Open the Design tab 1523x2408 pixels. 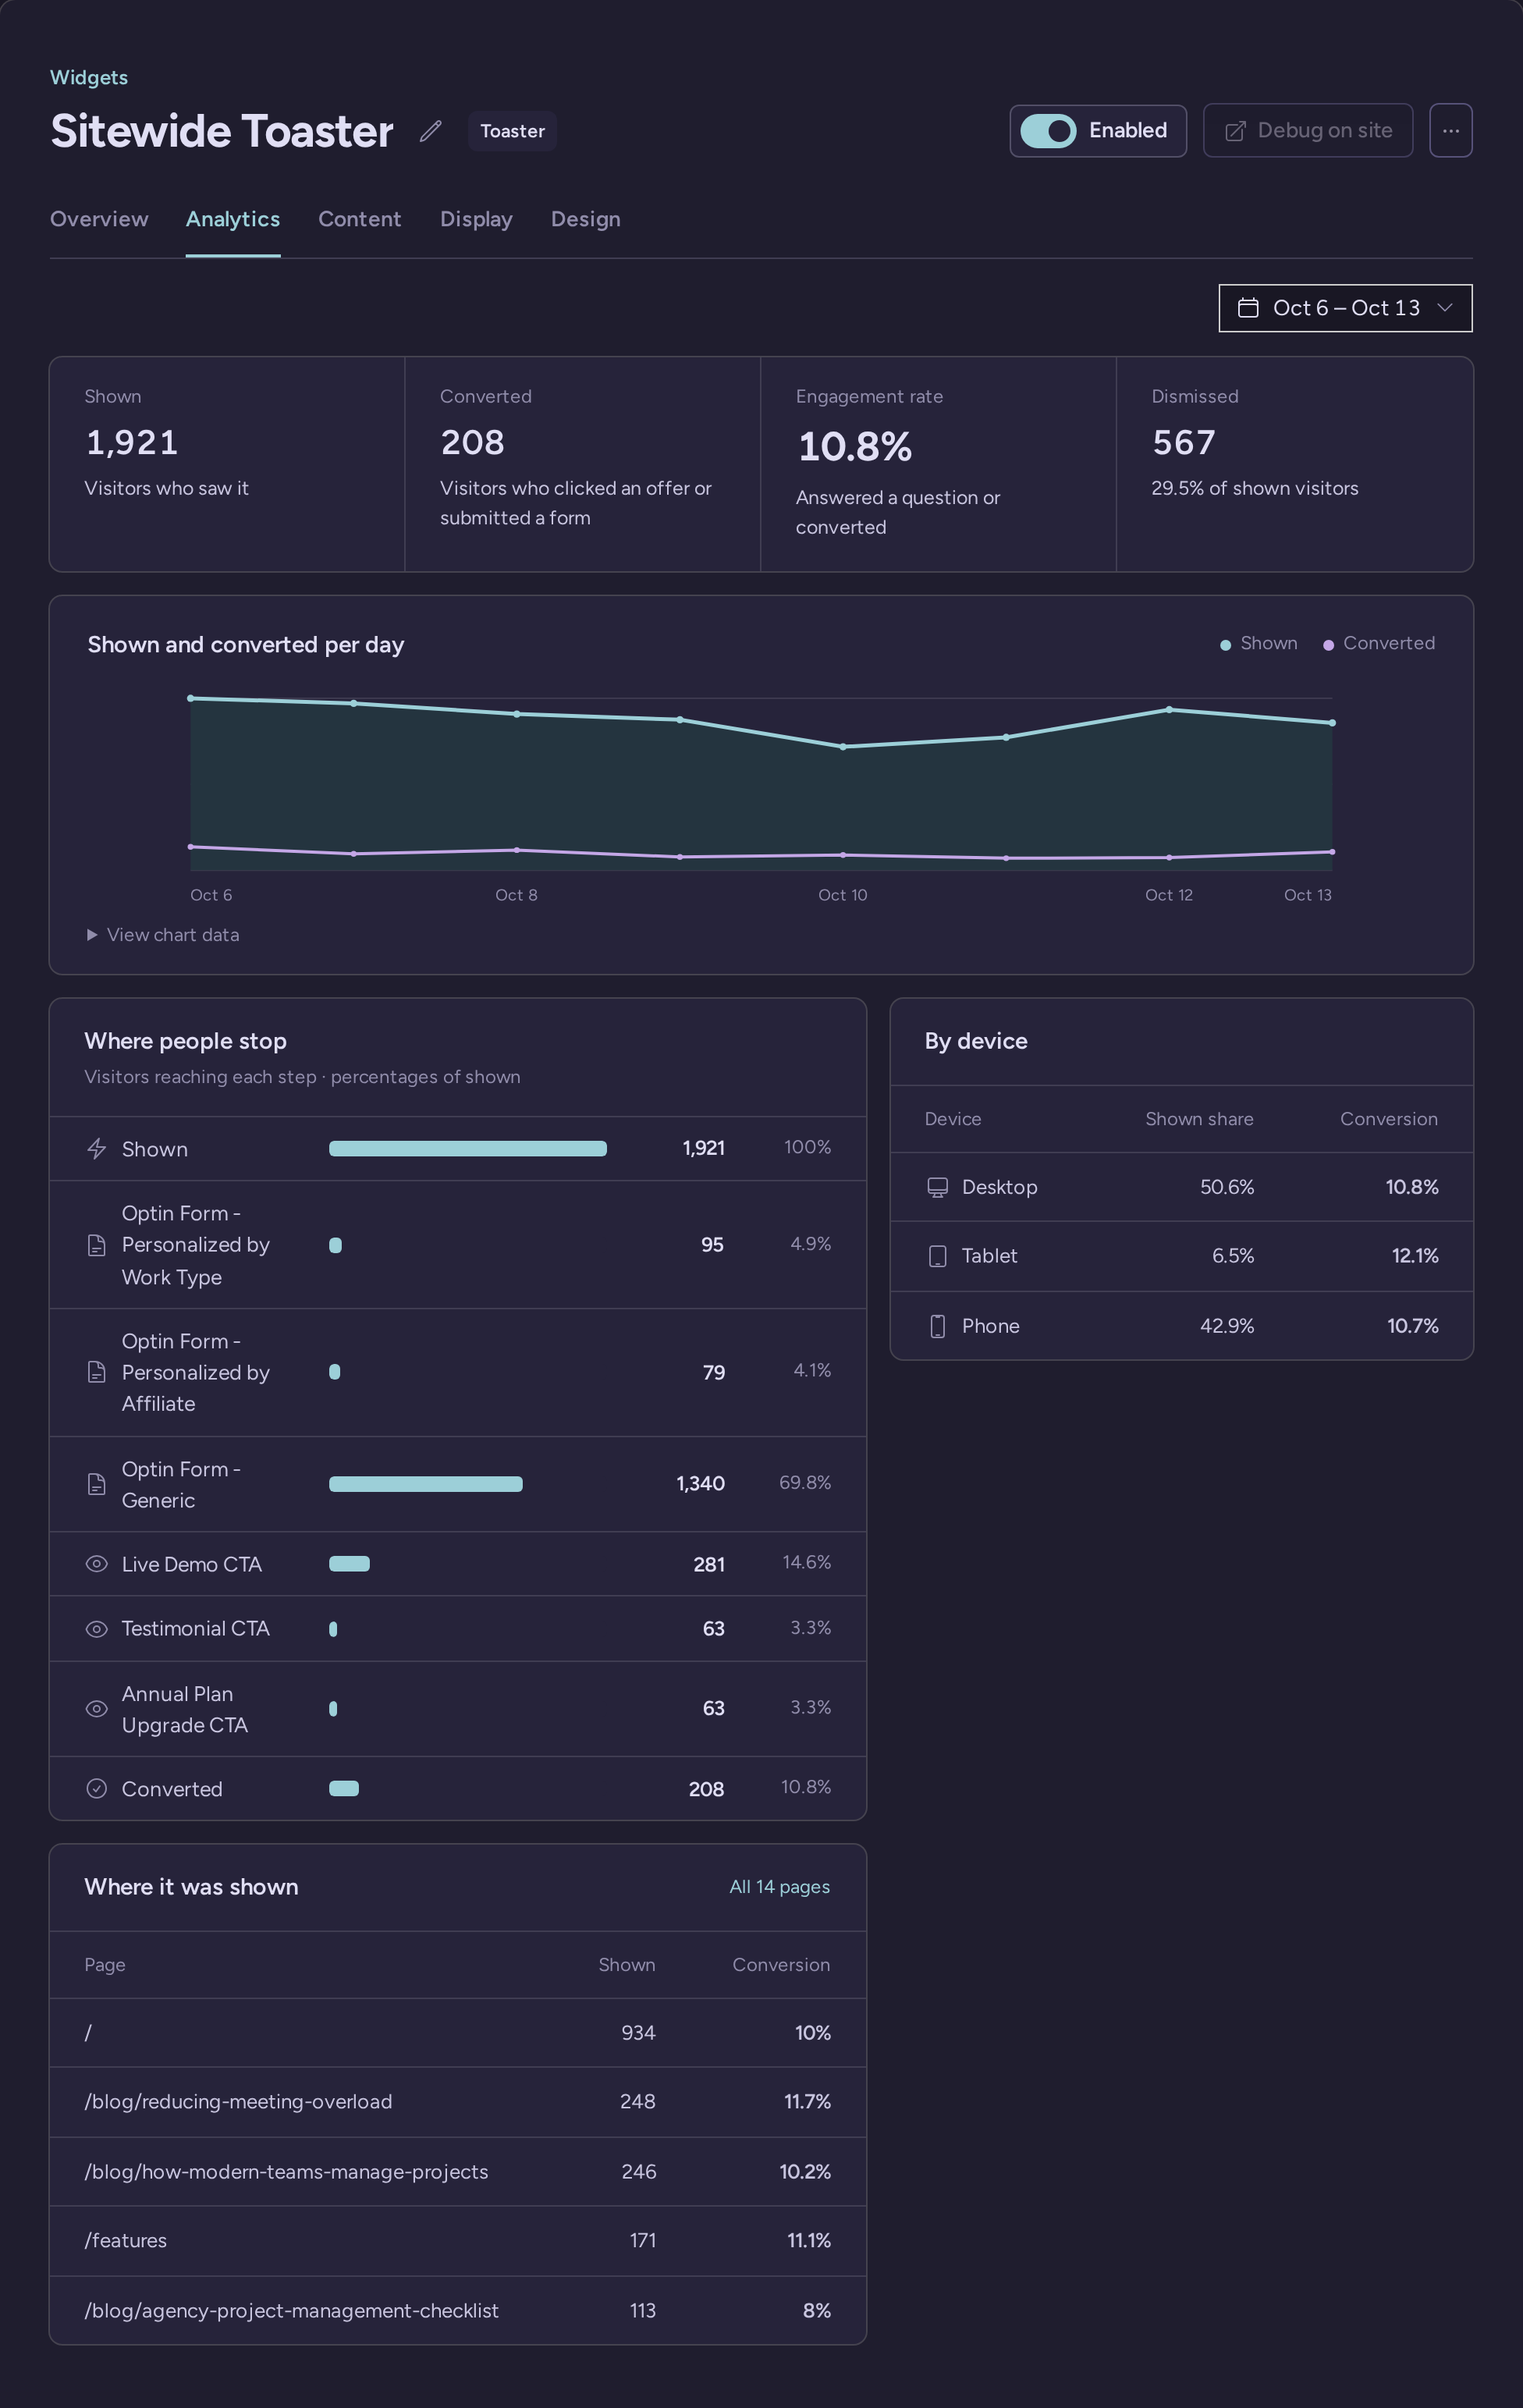[x=585, y=219]
